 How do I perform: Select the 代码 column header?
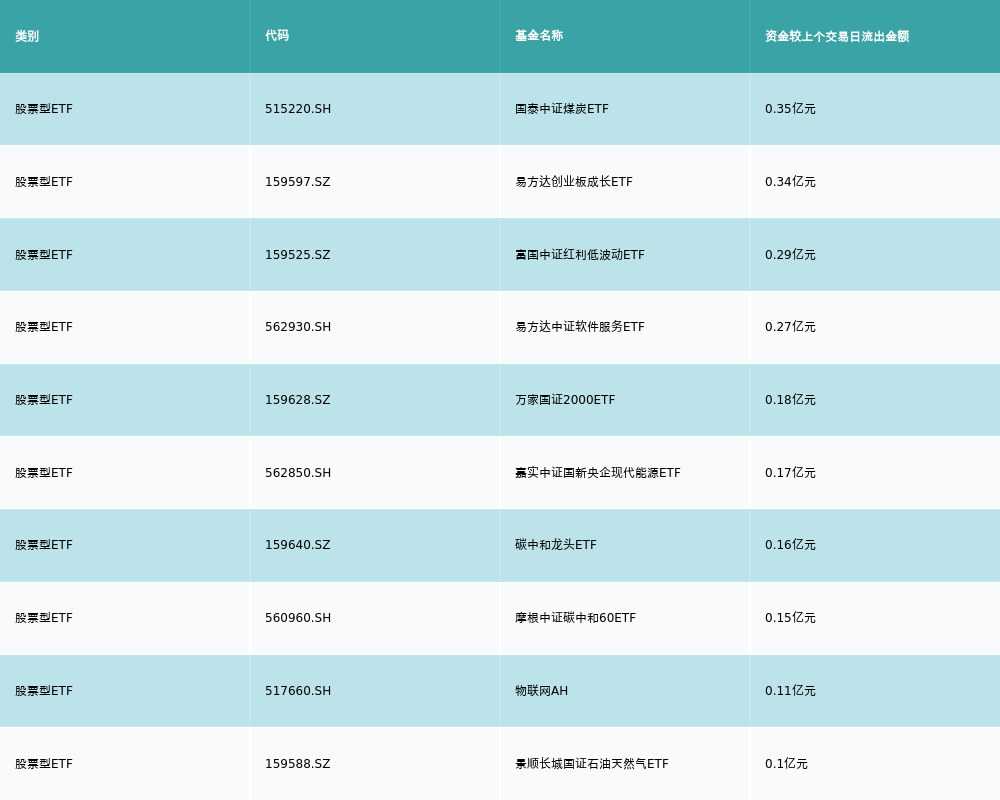coord(277,36)
